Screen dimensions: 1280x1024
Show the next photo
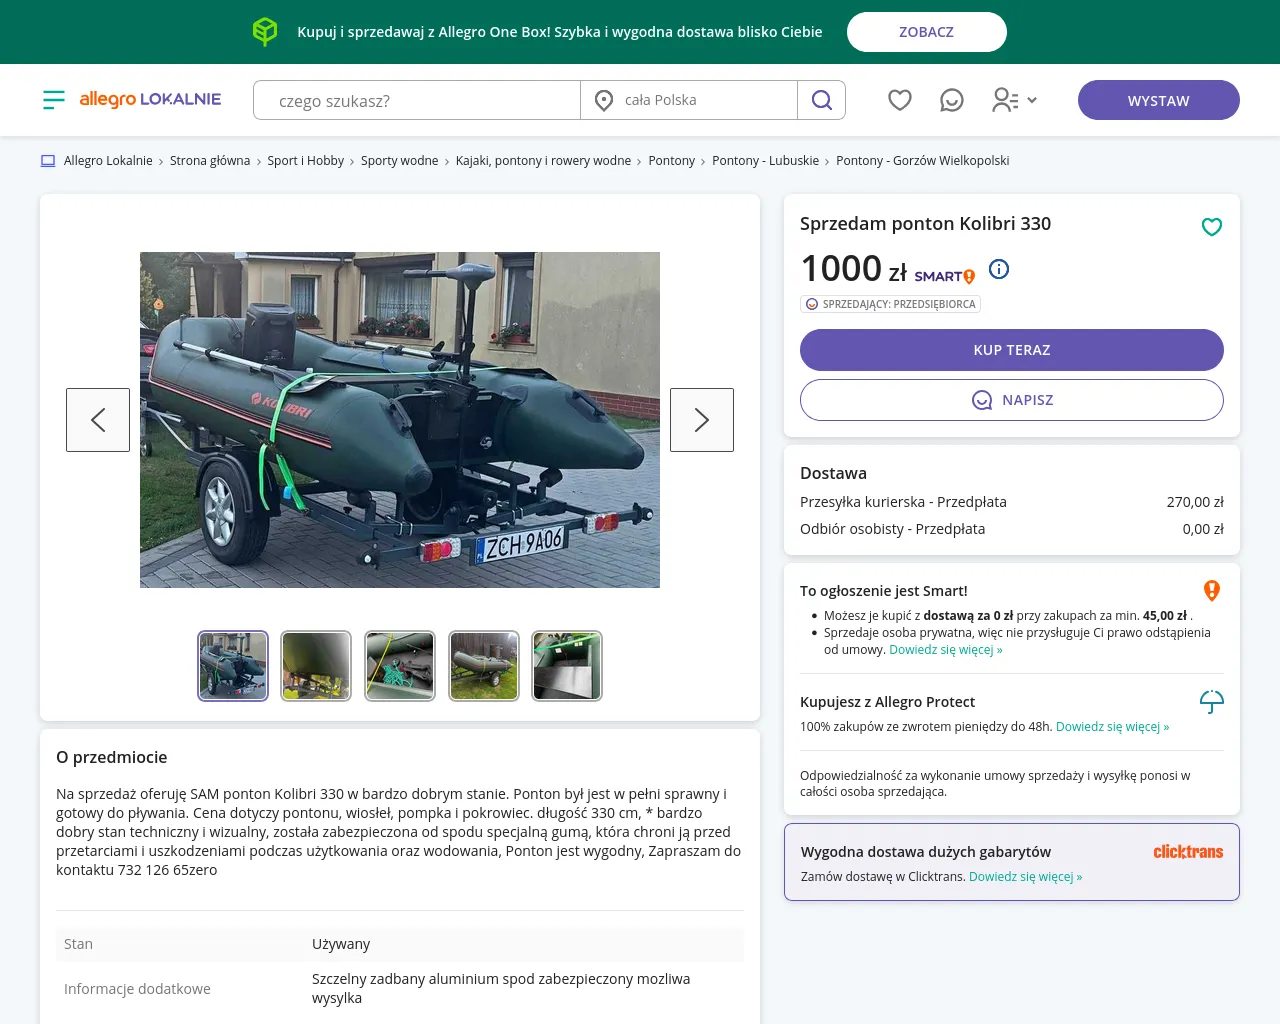(702, 420)
